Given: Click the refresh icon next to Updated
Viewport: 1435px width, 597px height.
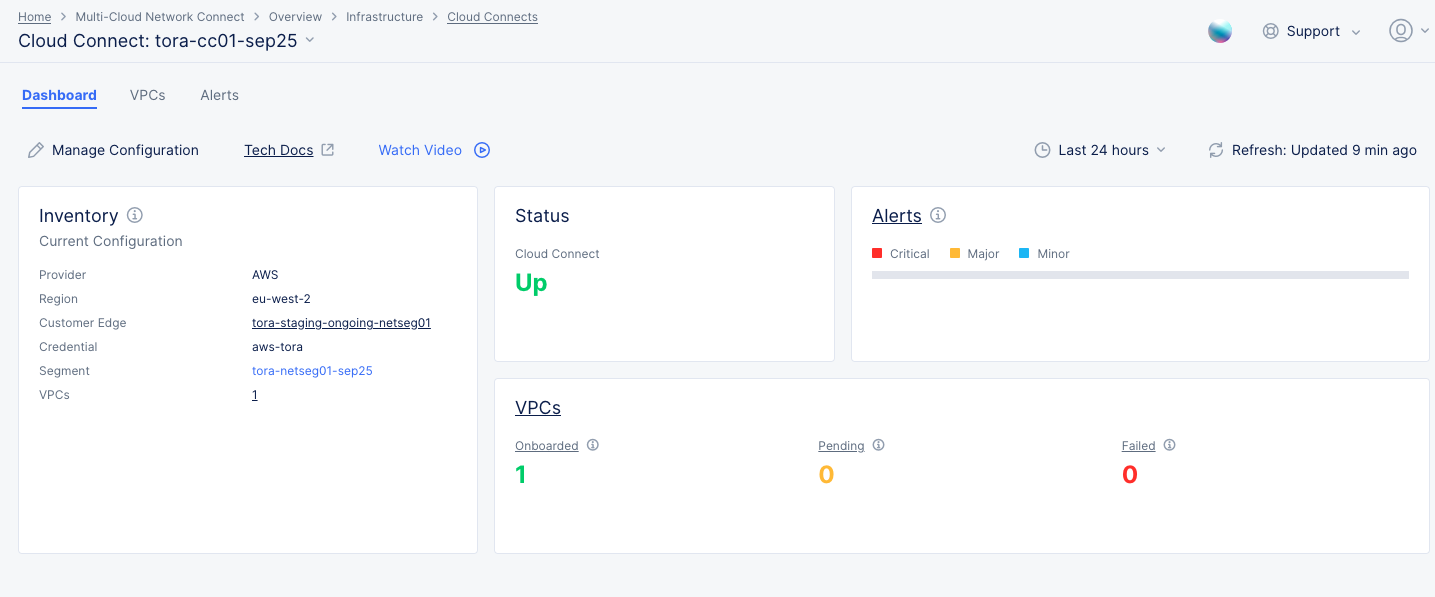Looking at the screenshot, I should pyautogui.click(x=1216, y=150).
